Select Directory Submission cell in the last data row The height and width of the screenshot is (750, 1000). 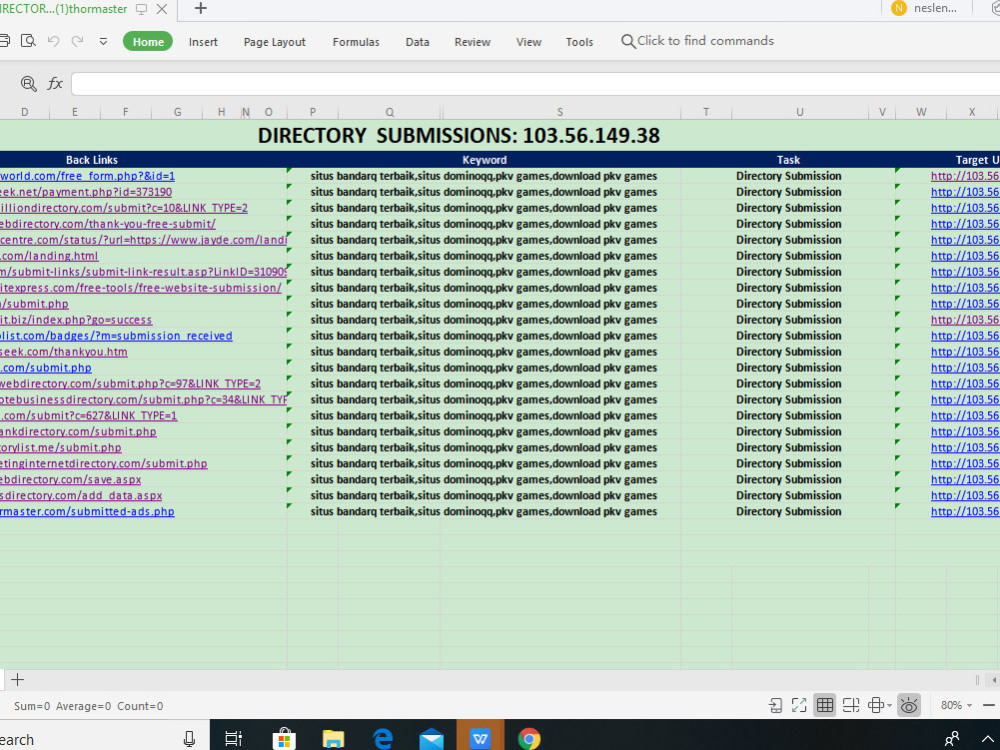click(788, 511)
